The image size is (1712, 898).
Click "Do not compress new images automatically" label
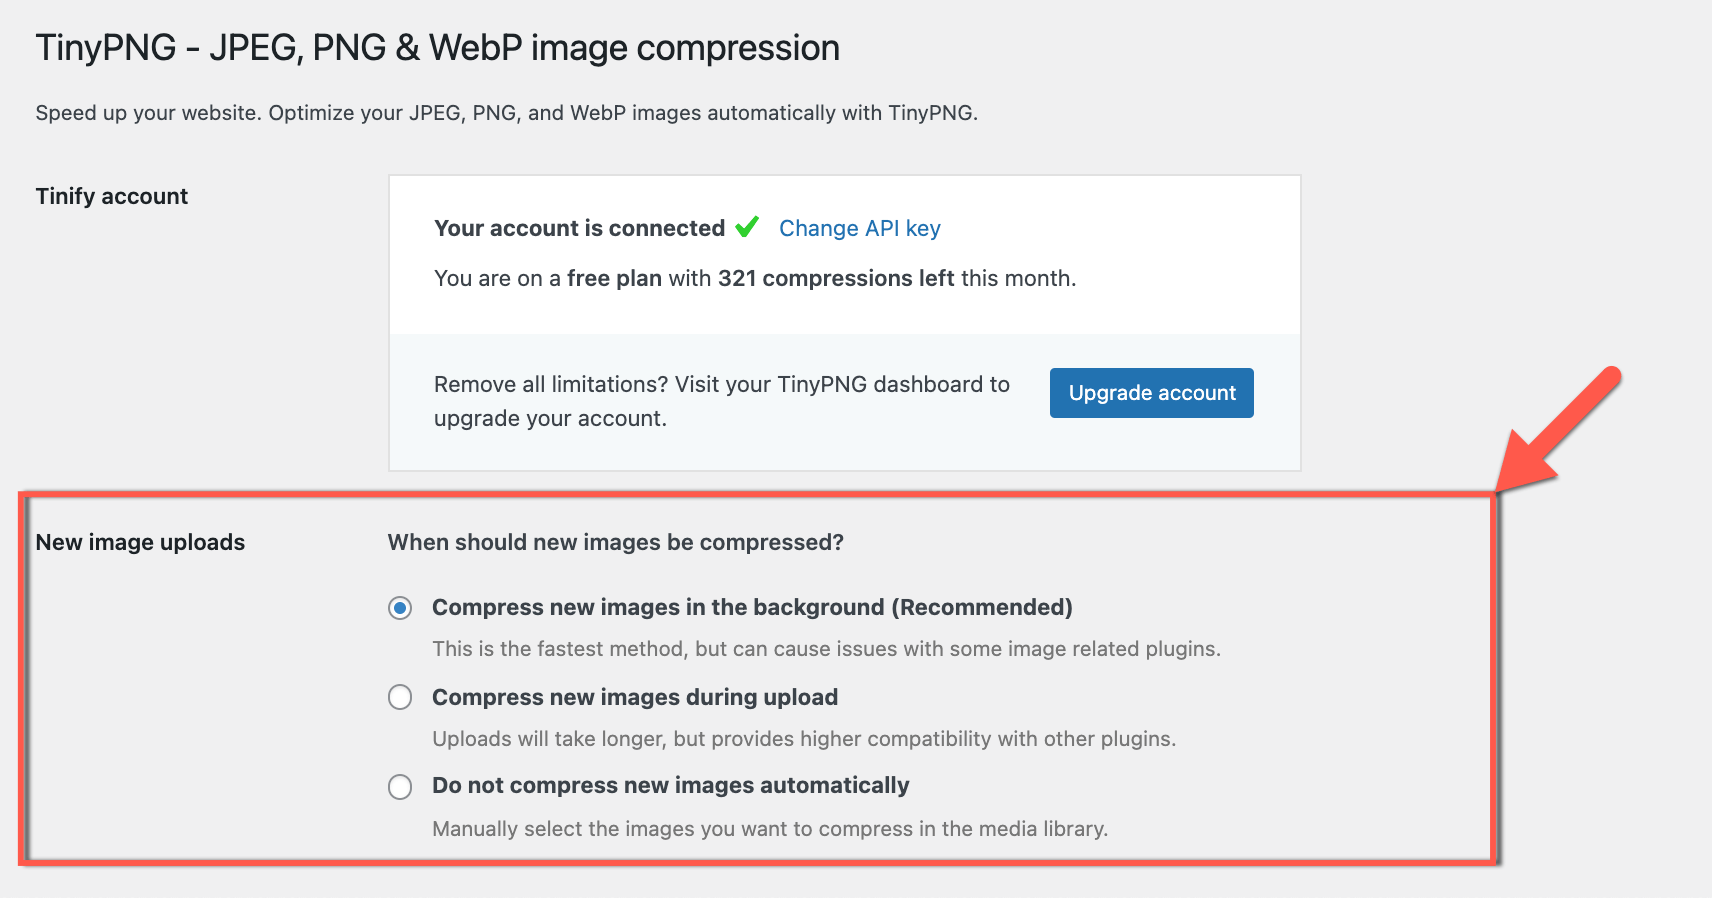coord(671,785)
